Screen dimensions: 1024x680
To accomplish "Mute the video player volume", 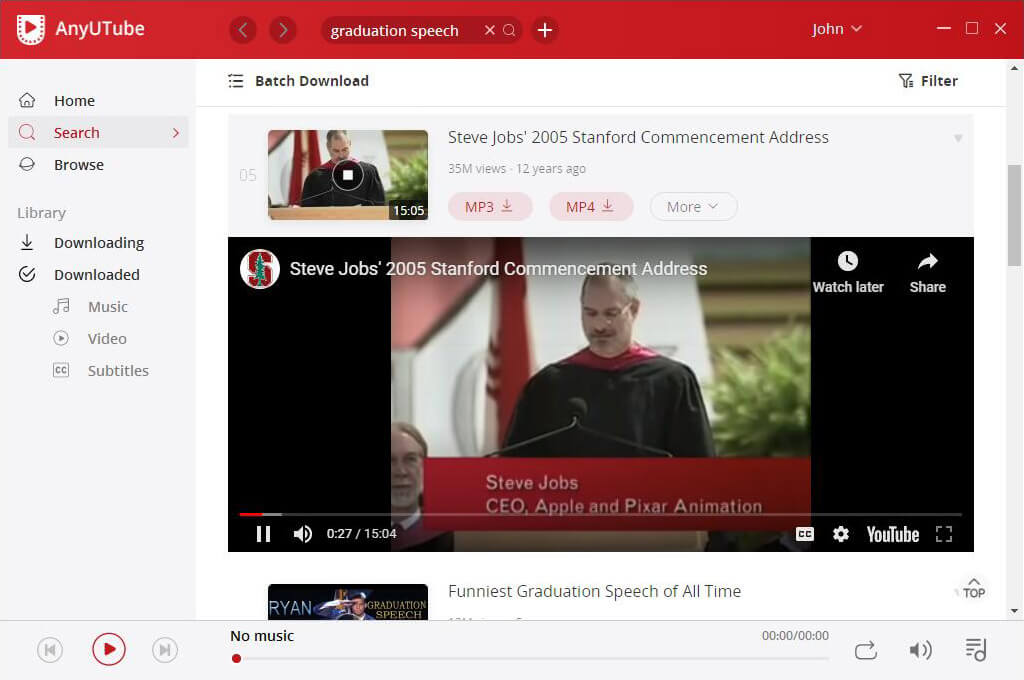I will point(302,534).
